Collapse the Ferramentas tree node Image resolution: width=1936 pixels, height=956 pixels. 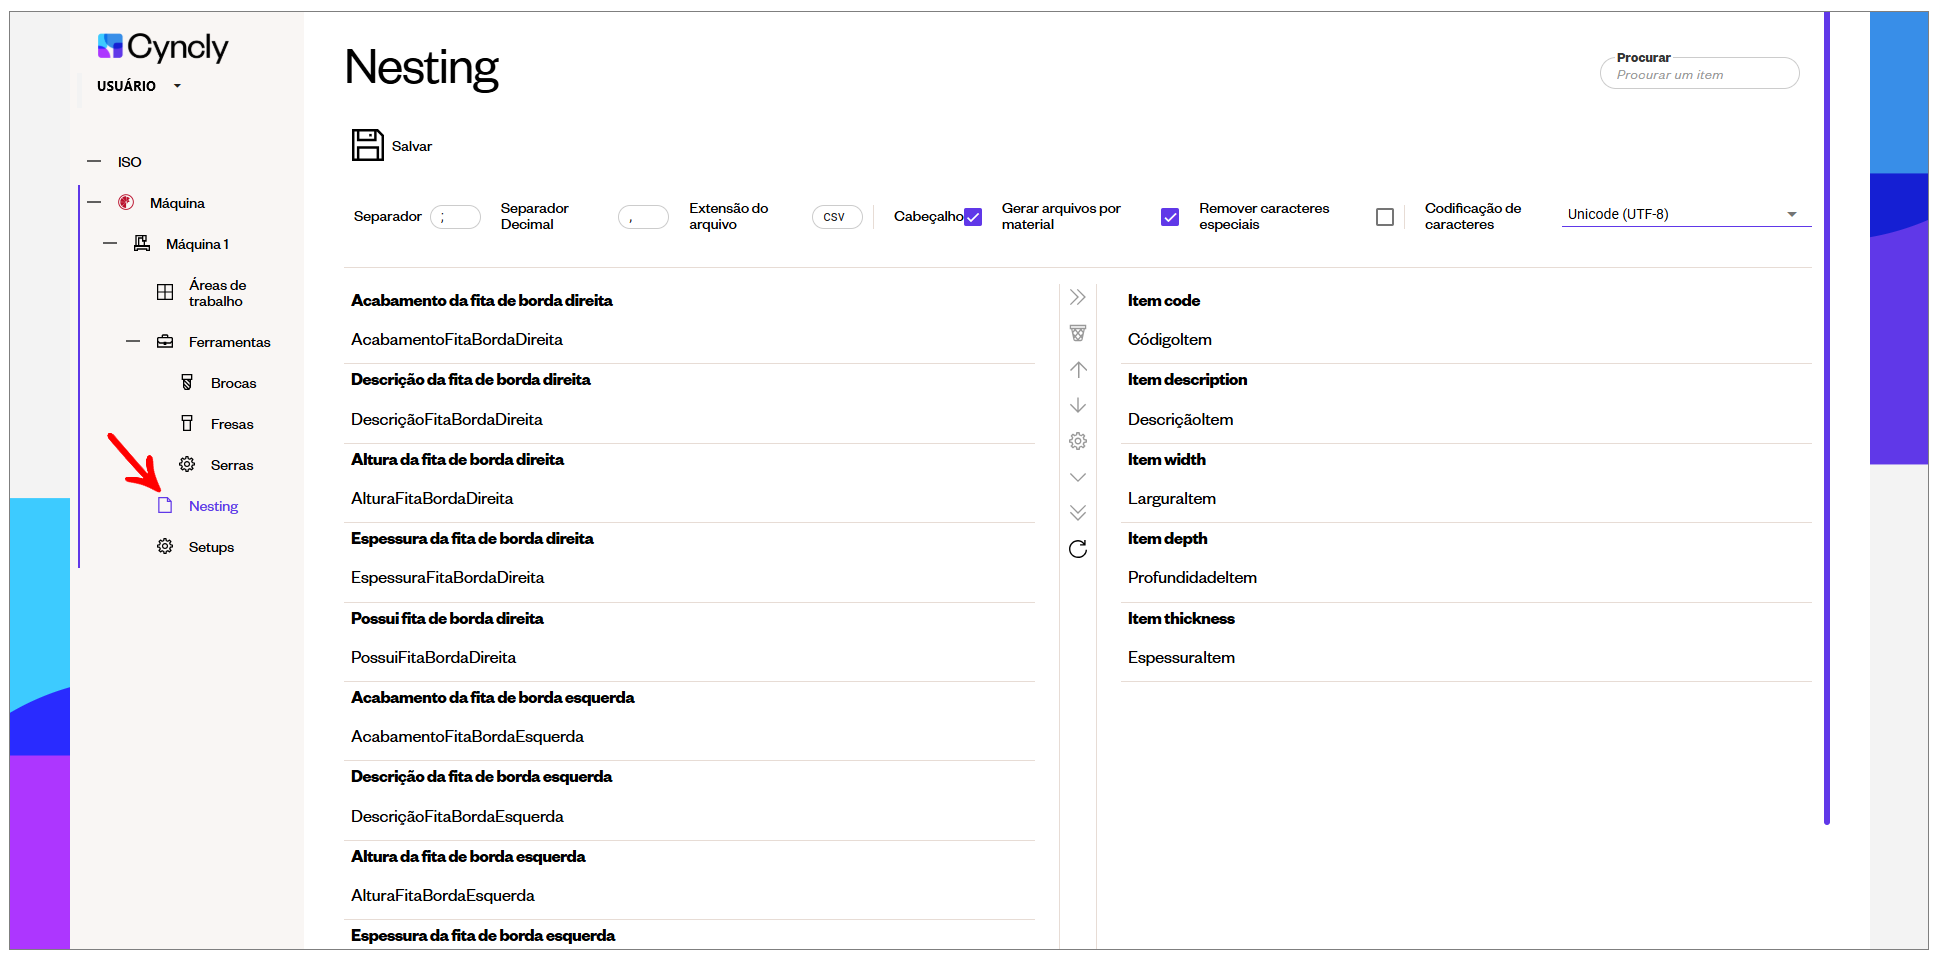pos(133,341)
